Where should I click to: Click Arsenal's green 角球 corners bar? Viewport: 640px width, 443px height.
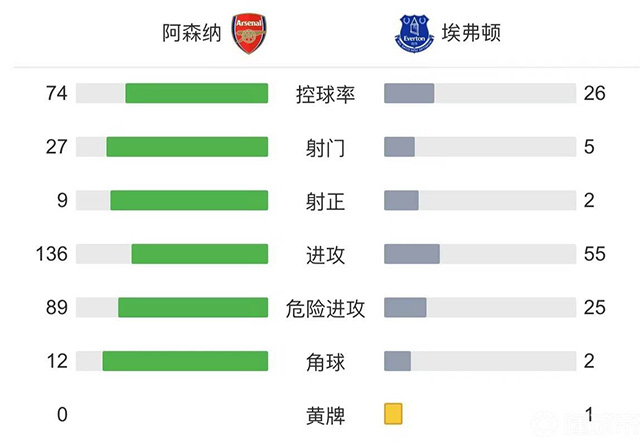tap(185, 361)
